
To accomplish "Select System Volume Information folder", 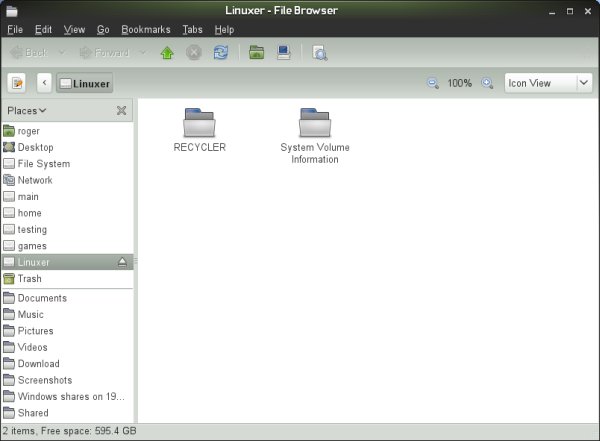I will [315, 136].
